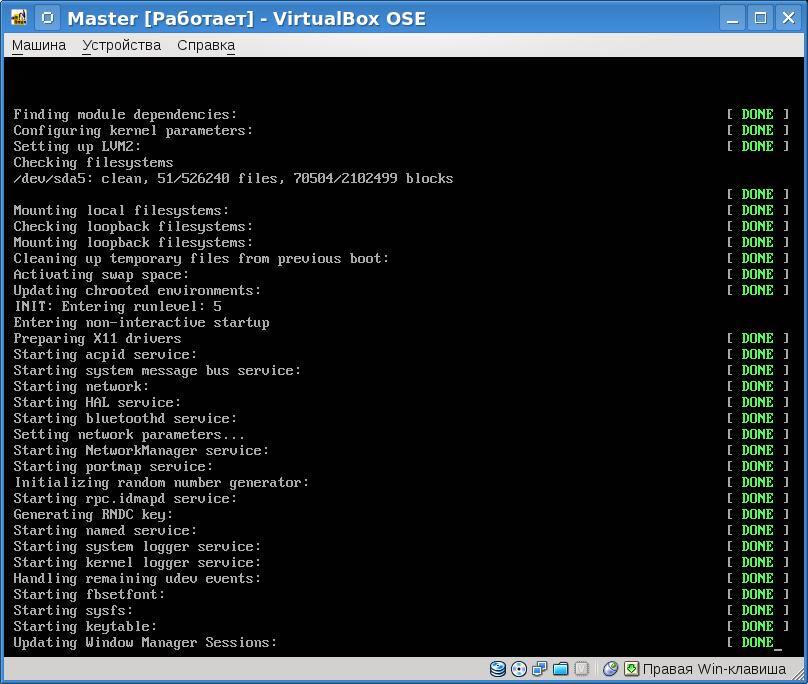This screenshot has width=808, height=684.
Task: Click the keyboard capture arrow icon
Action: tap(631, 669)
